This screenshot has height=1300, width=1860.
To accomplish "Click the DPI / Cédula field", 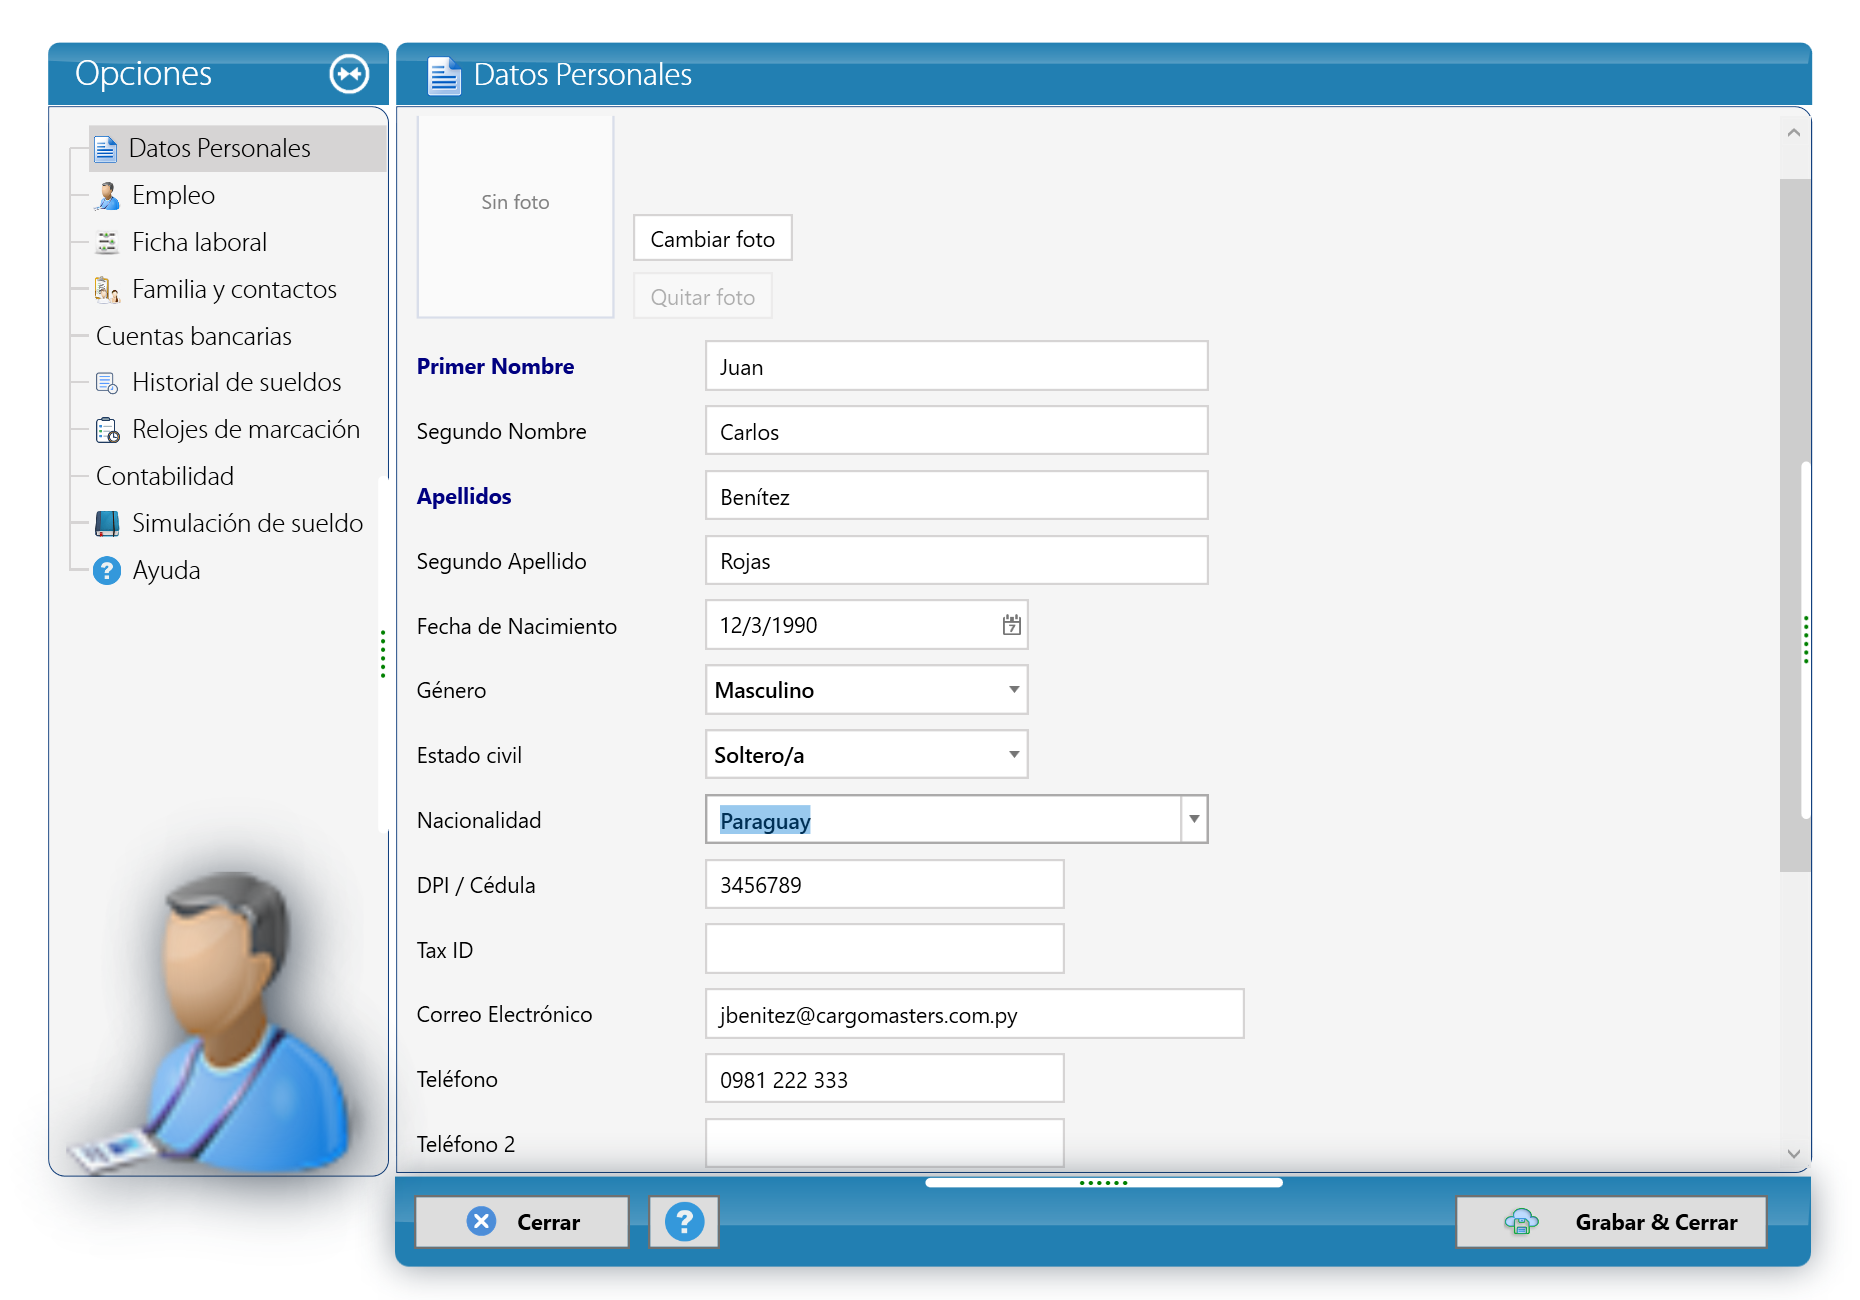I will pos(885,885).
